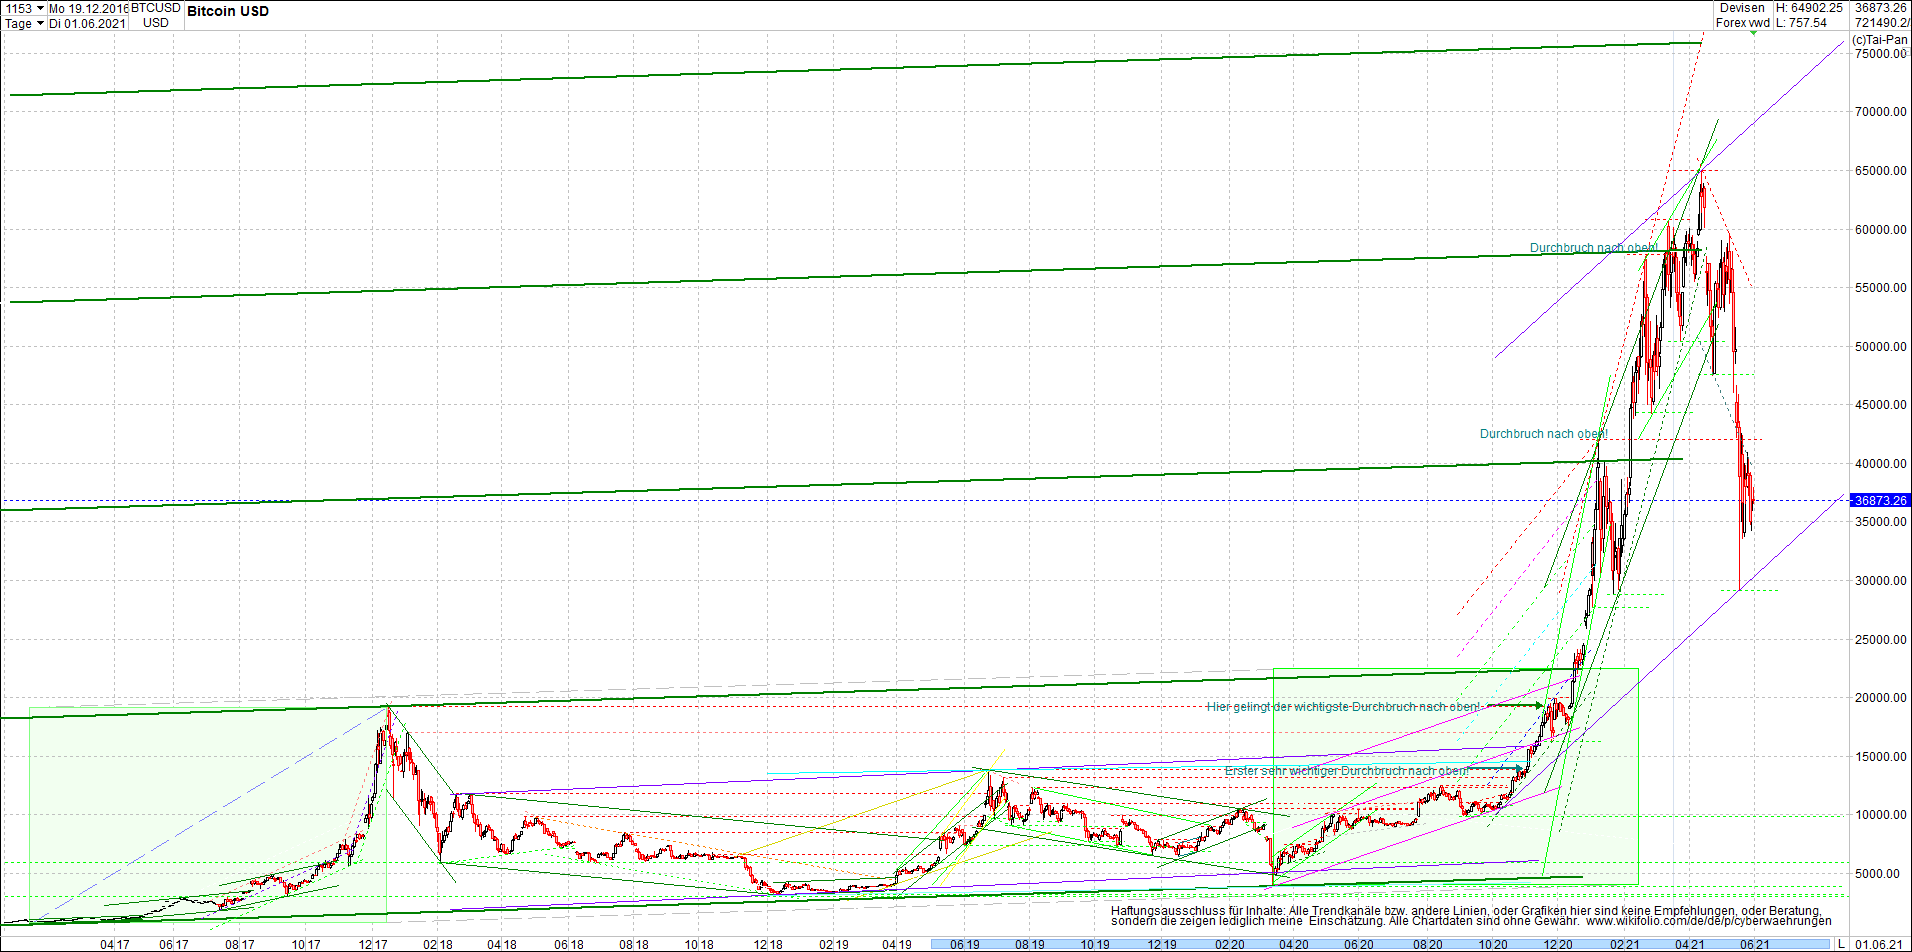
Task: Click the green arrow at the wichtigste Durchbruch annotation
Action: (1522, 706)
